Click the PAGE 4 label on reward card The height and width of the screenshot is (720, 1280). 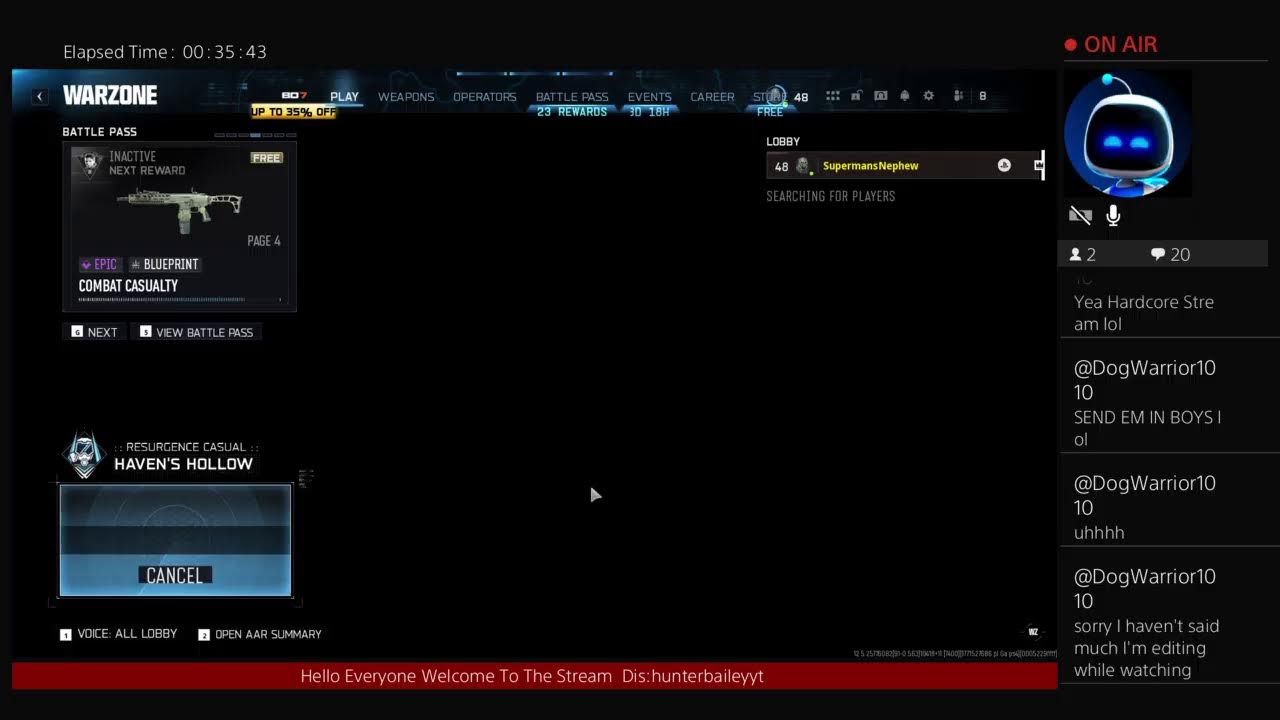click(x=264, y=241)
